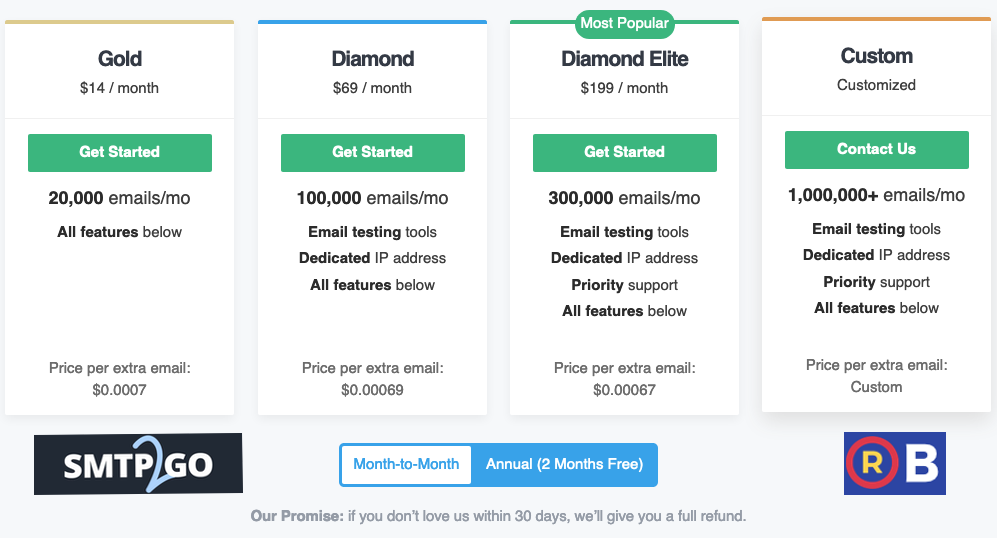Click the Most Popular badge

pyautogui.click(x=624, y=24)
